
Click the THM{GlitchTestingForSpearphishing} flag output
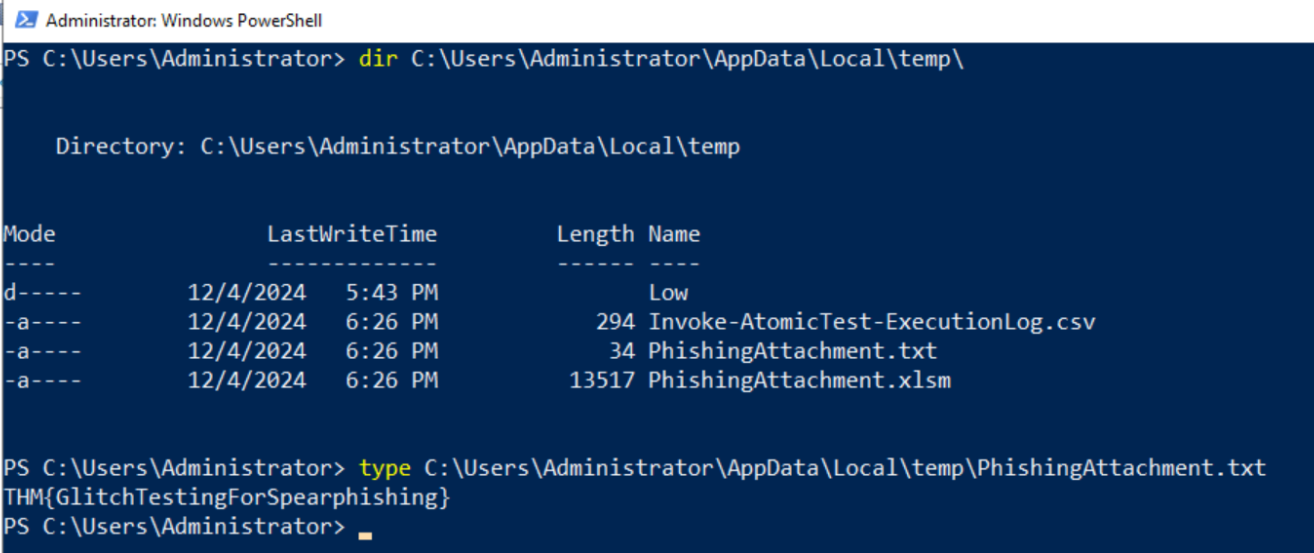(227, 497)
